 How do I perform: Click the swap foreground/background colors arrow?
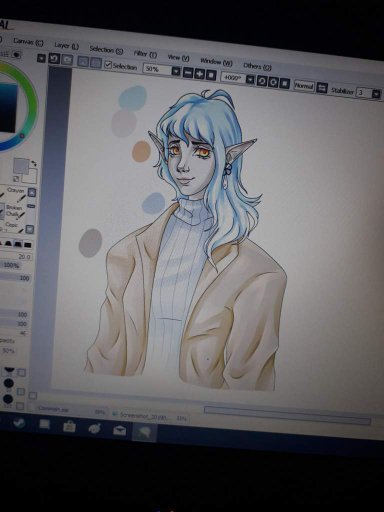tap(34, 163)
